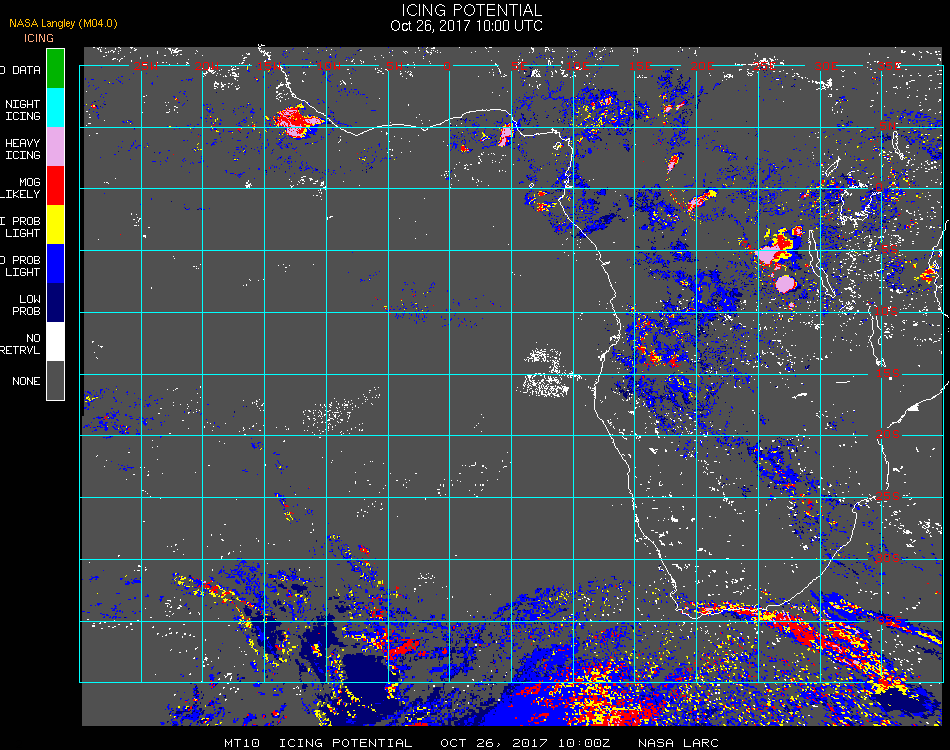Click the 0 longitude label on top row
The height and width of the screenshot is (750, 950).
point(447,66)
